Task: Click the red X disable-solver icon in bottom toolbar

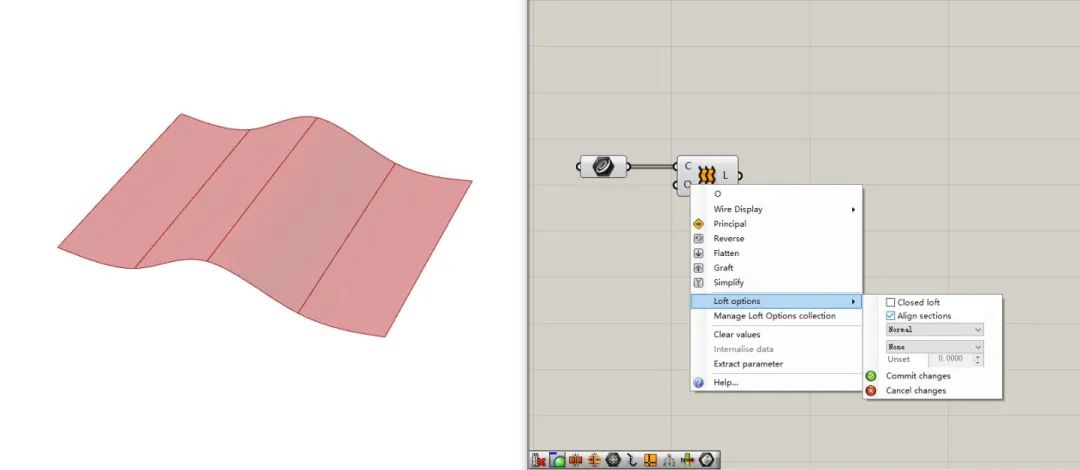Action: coord(539,460)
